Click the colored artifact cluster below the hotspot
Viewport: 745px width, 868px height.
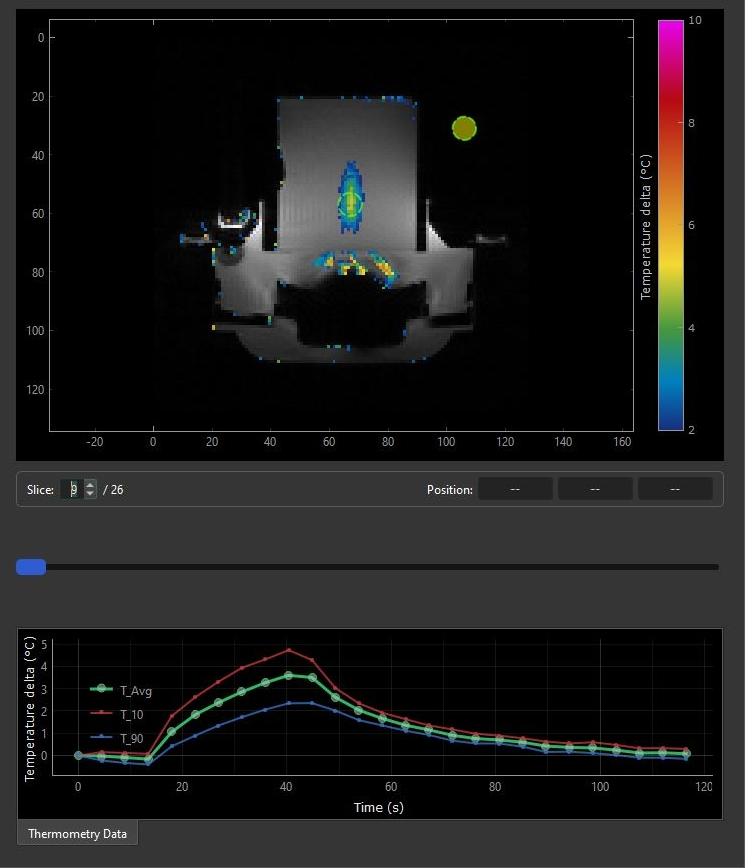[351, 265]
